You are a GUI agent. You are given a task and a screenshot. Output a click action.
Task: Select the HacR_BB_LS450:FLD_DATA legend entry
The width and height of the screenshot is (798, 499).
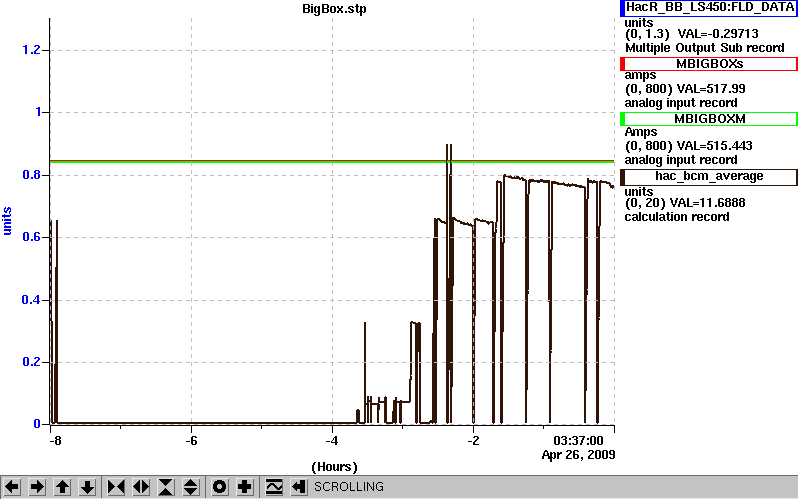pyautogui.click(x=708, y=8)
